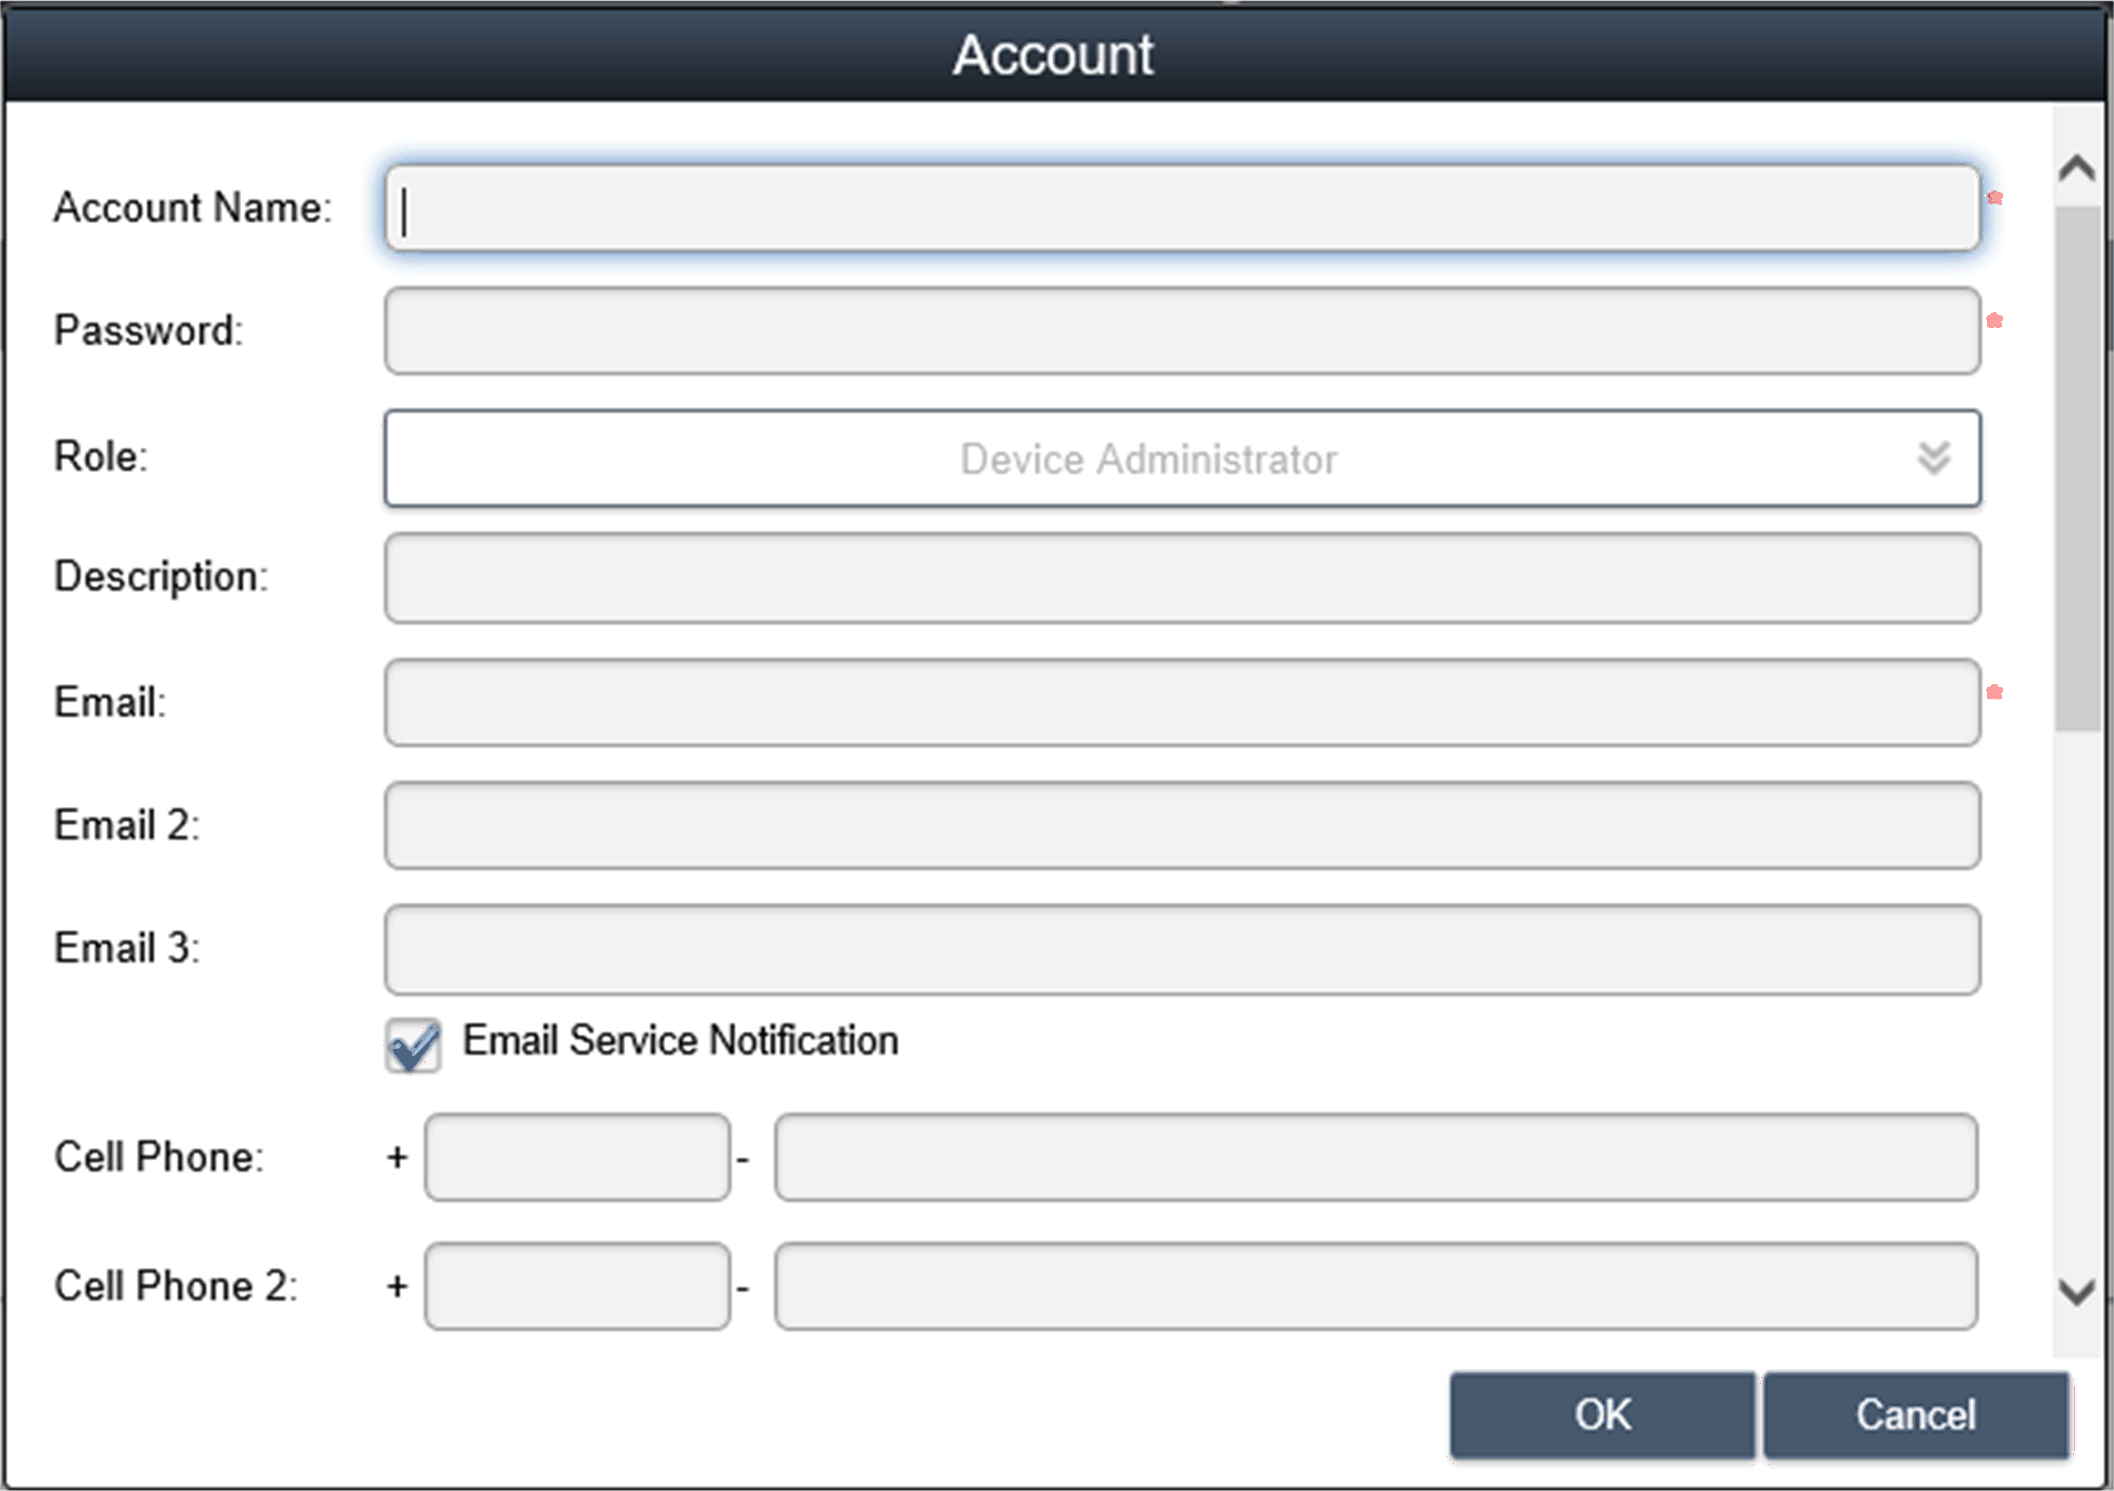2114x1491 pixels.
Task: Select the Cell Phone 2 number field
Action: (1375, 1286)
